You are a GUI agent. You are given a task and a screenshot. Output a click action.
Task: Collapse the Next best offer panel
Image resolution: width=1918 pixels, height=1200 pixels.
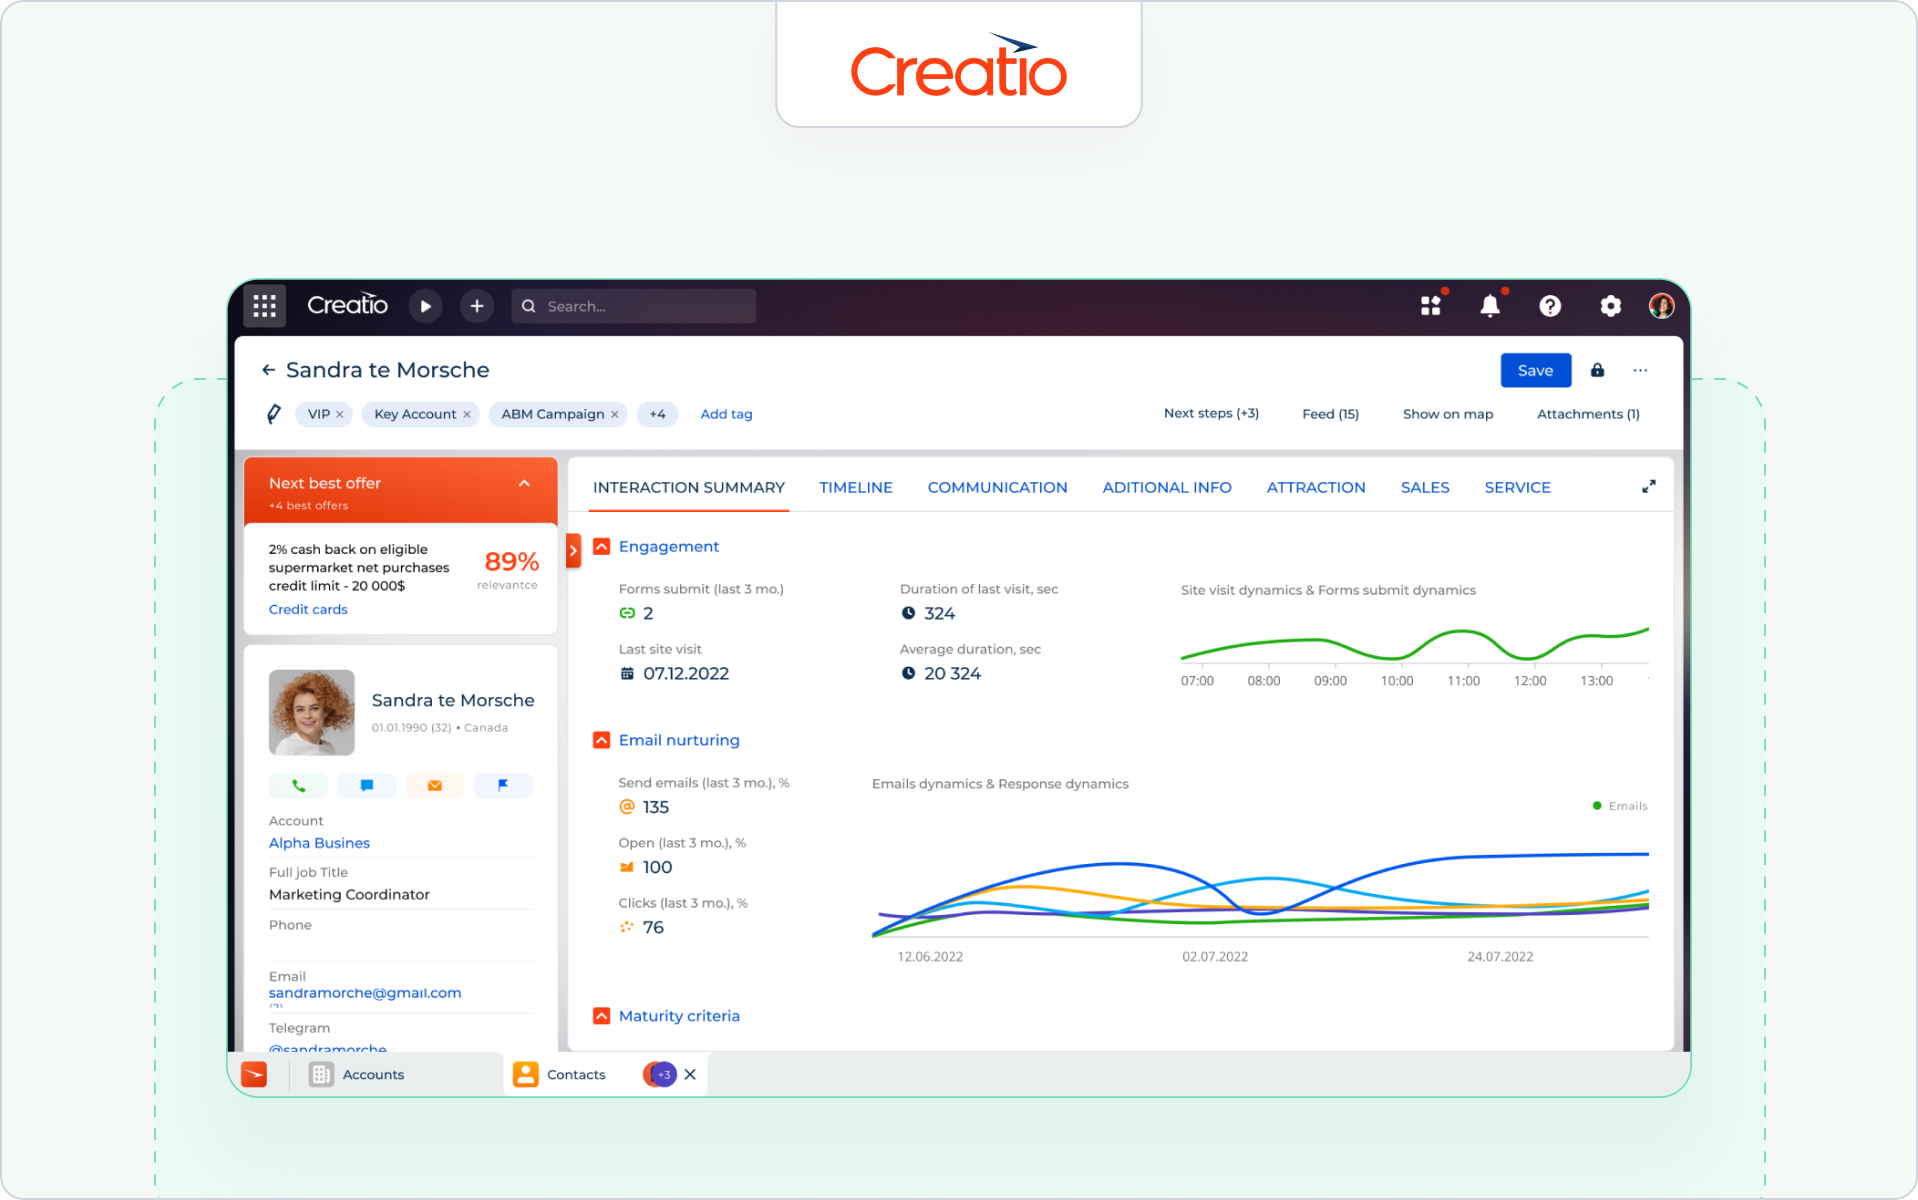click(524, 484)
